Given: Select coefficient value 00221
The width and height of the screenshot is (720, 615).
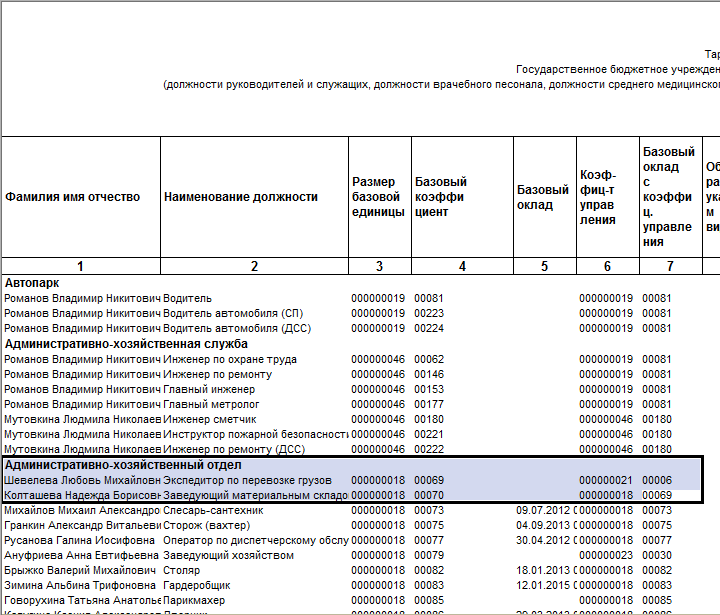Looking at the screenshot, I should coord(429,434).
